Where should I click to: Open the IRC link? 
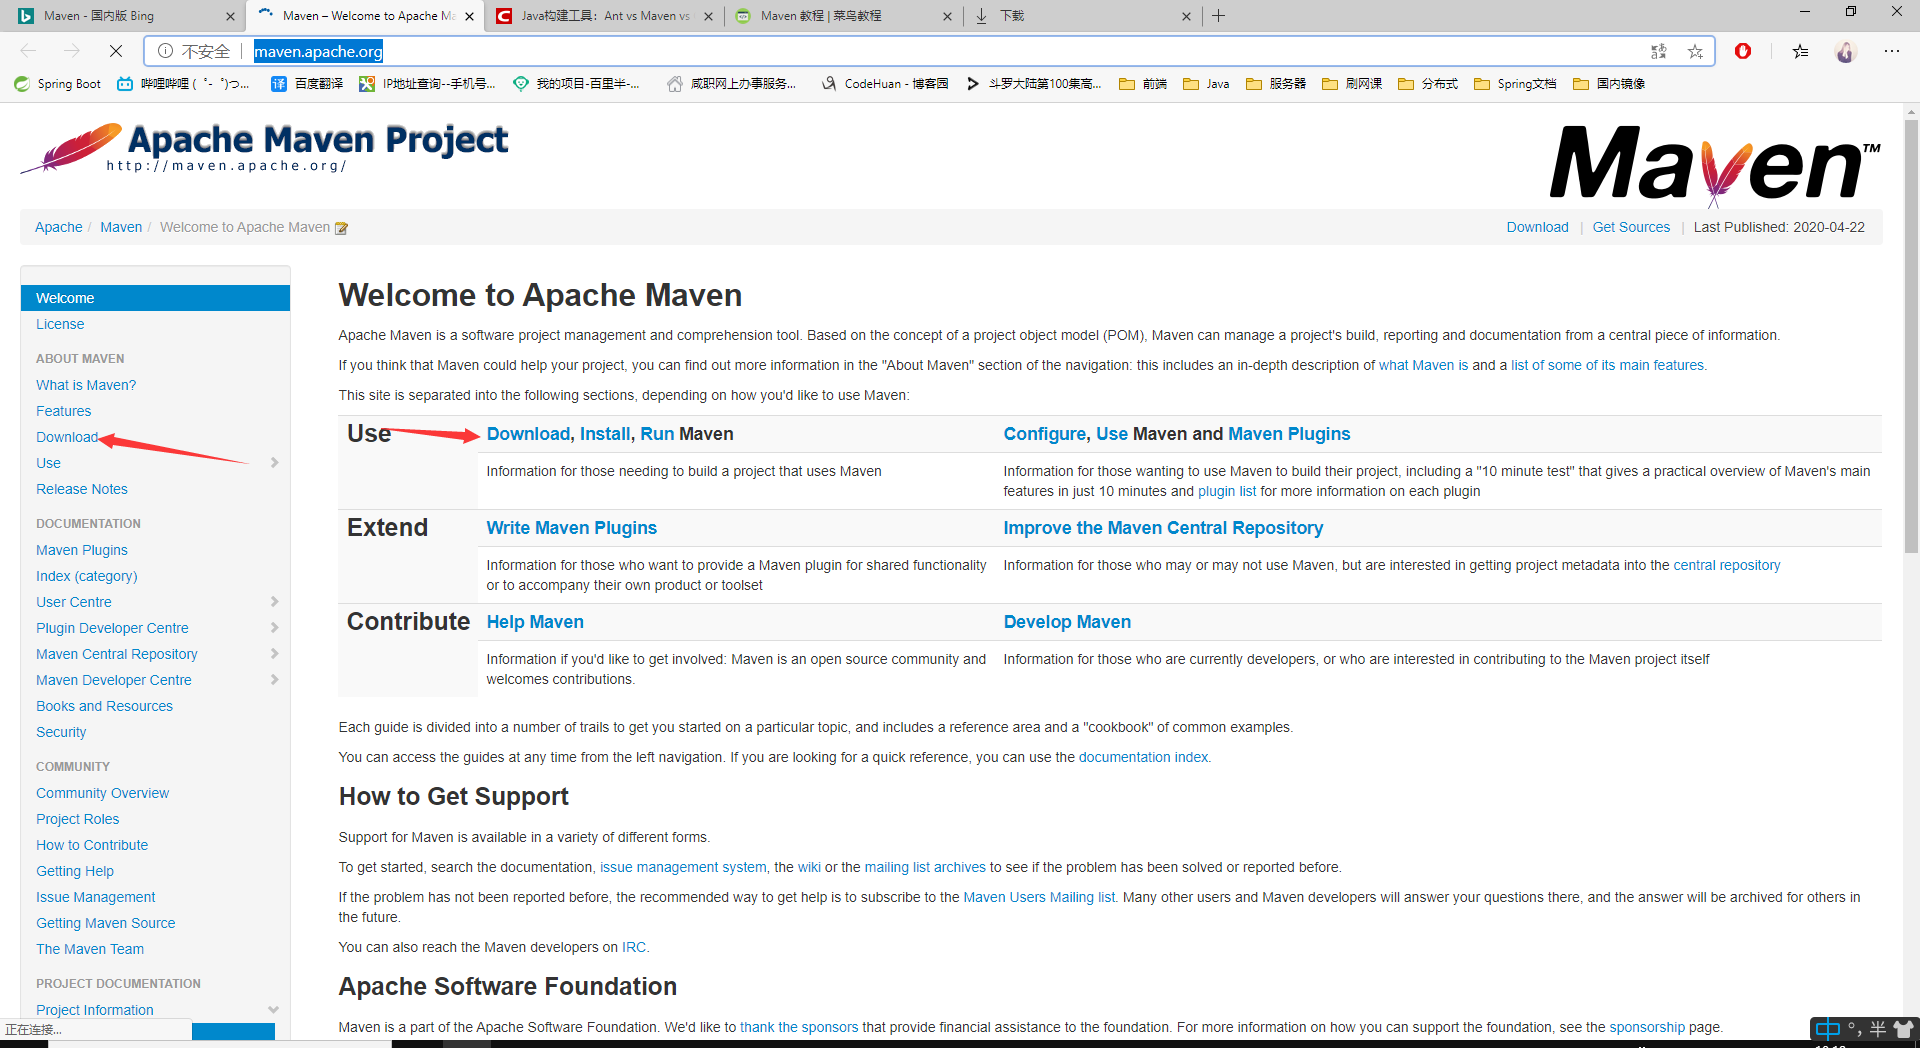(x=634, y=947)
